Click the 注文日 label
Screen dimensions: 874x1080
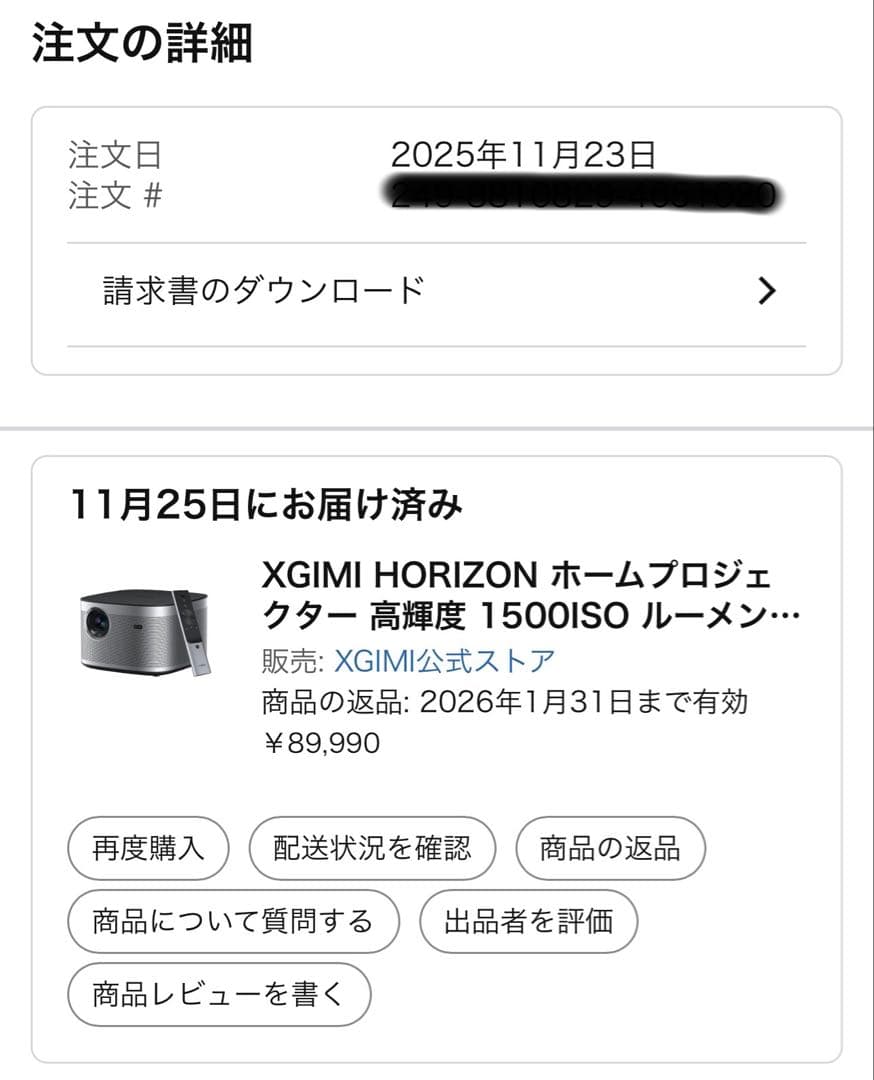click(115, 155)
